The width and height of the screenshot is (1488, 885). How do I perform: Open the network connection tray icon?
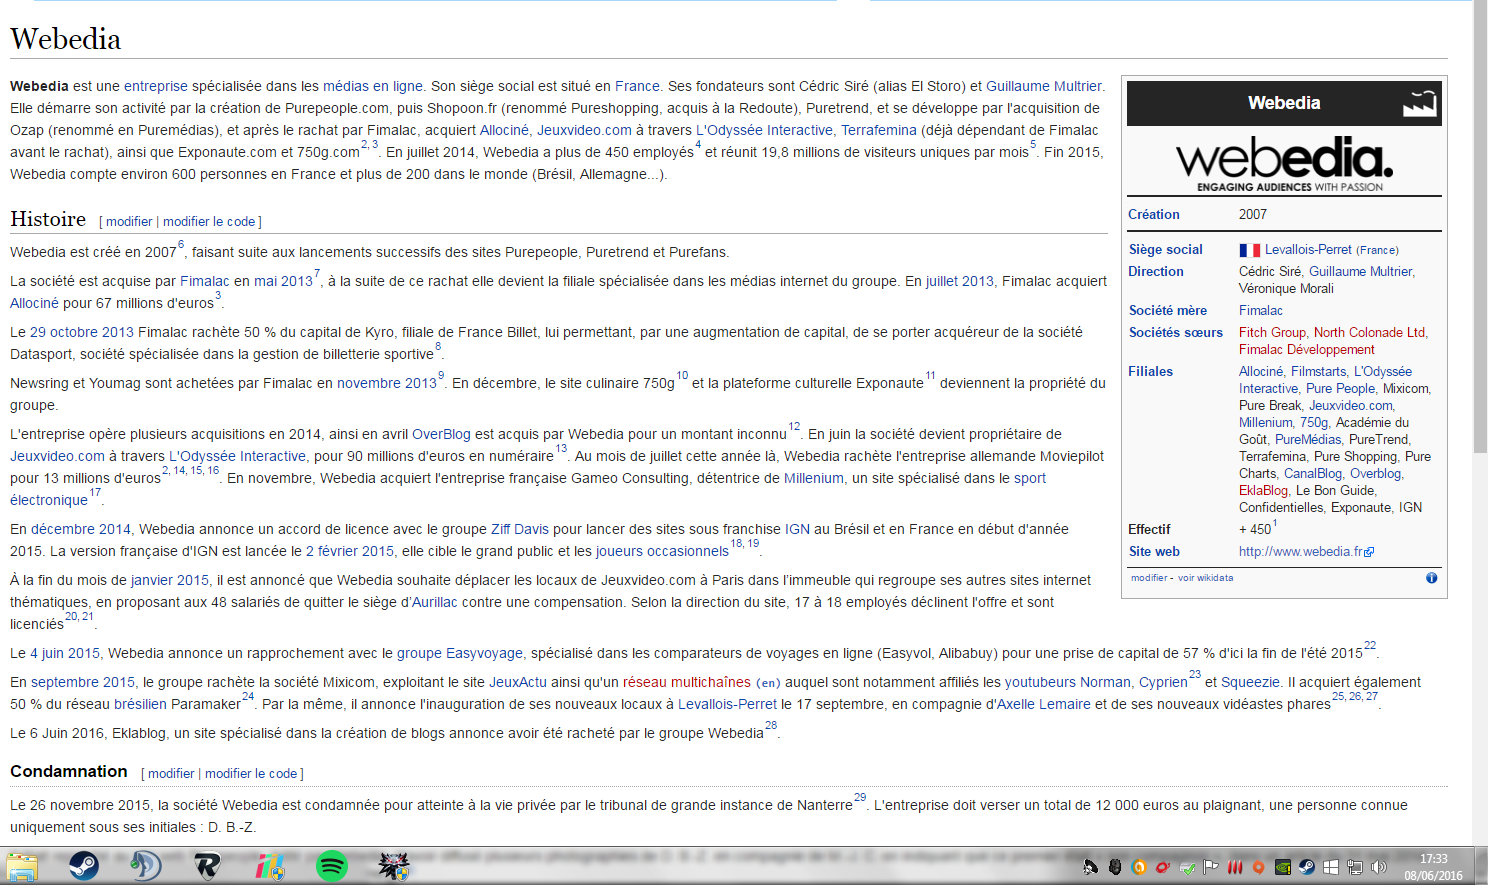coord(1355,867)
